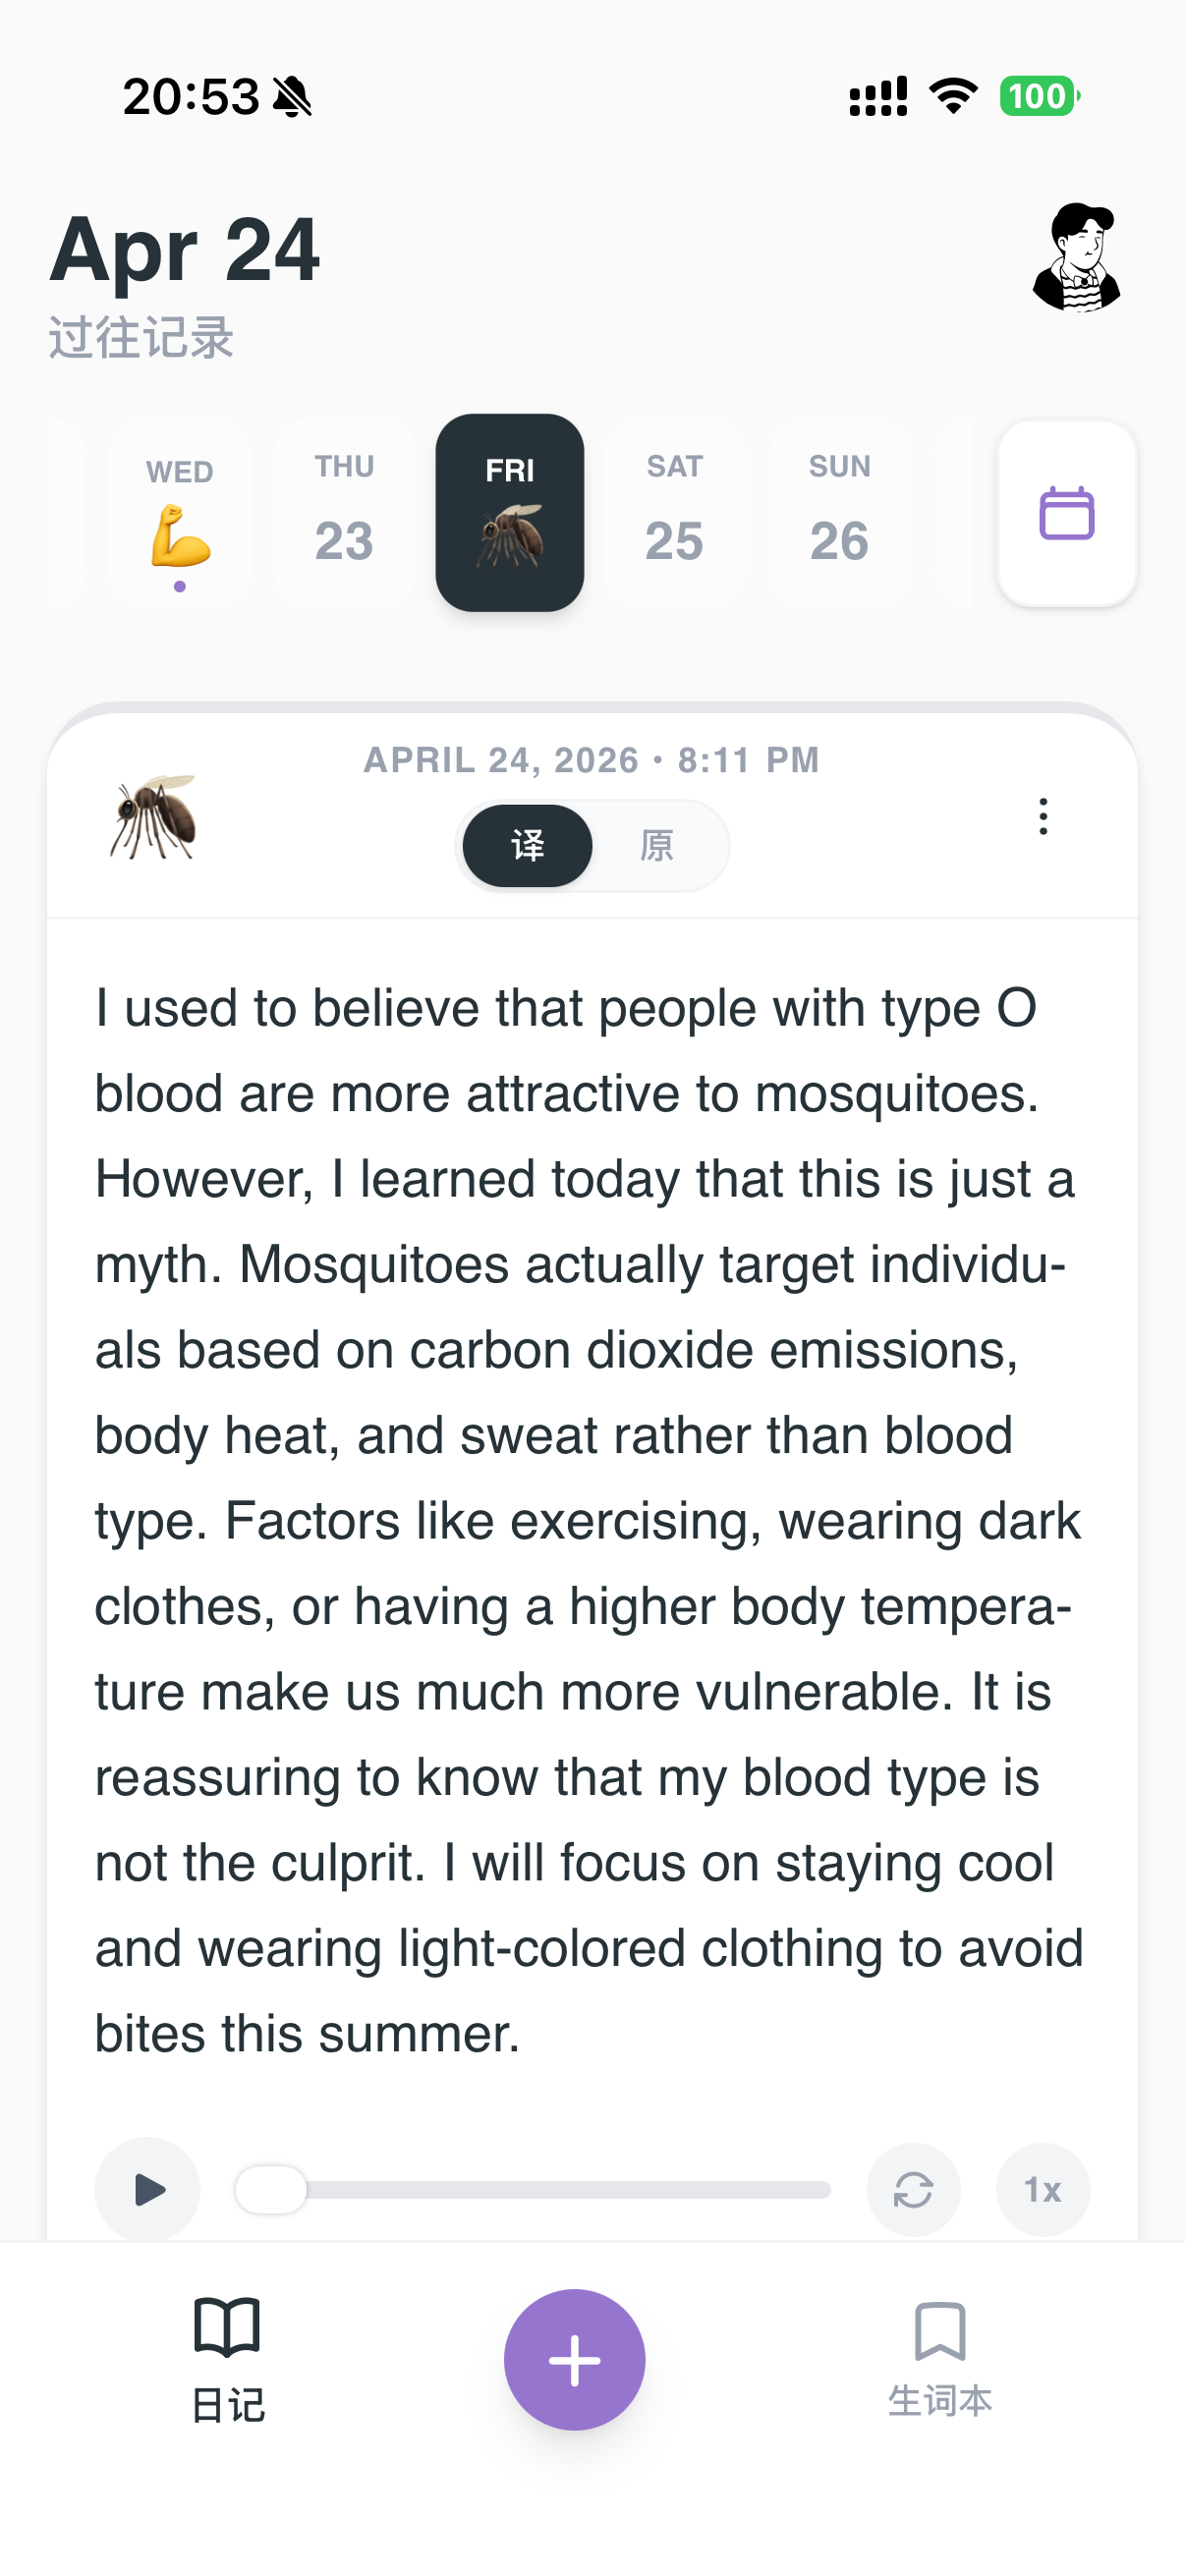Screen dimensions: 1185x2576
Task: Select Friday mosquito date tile
Action: [510, 513]
